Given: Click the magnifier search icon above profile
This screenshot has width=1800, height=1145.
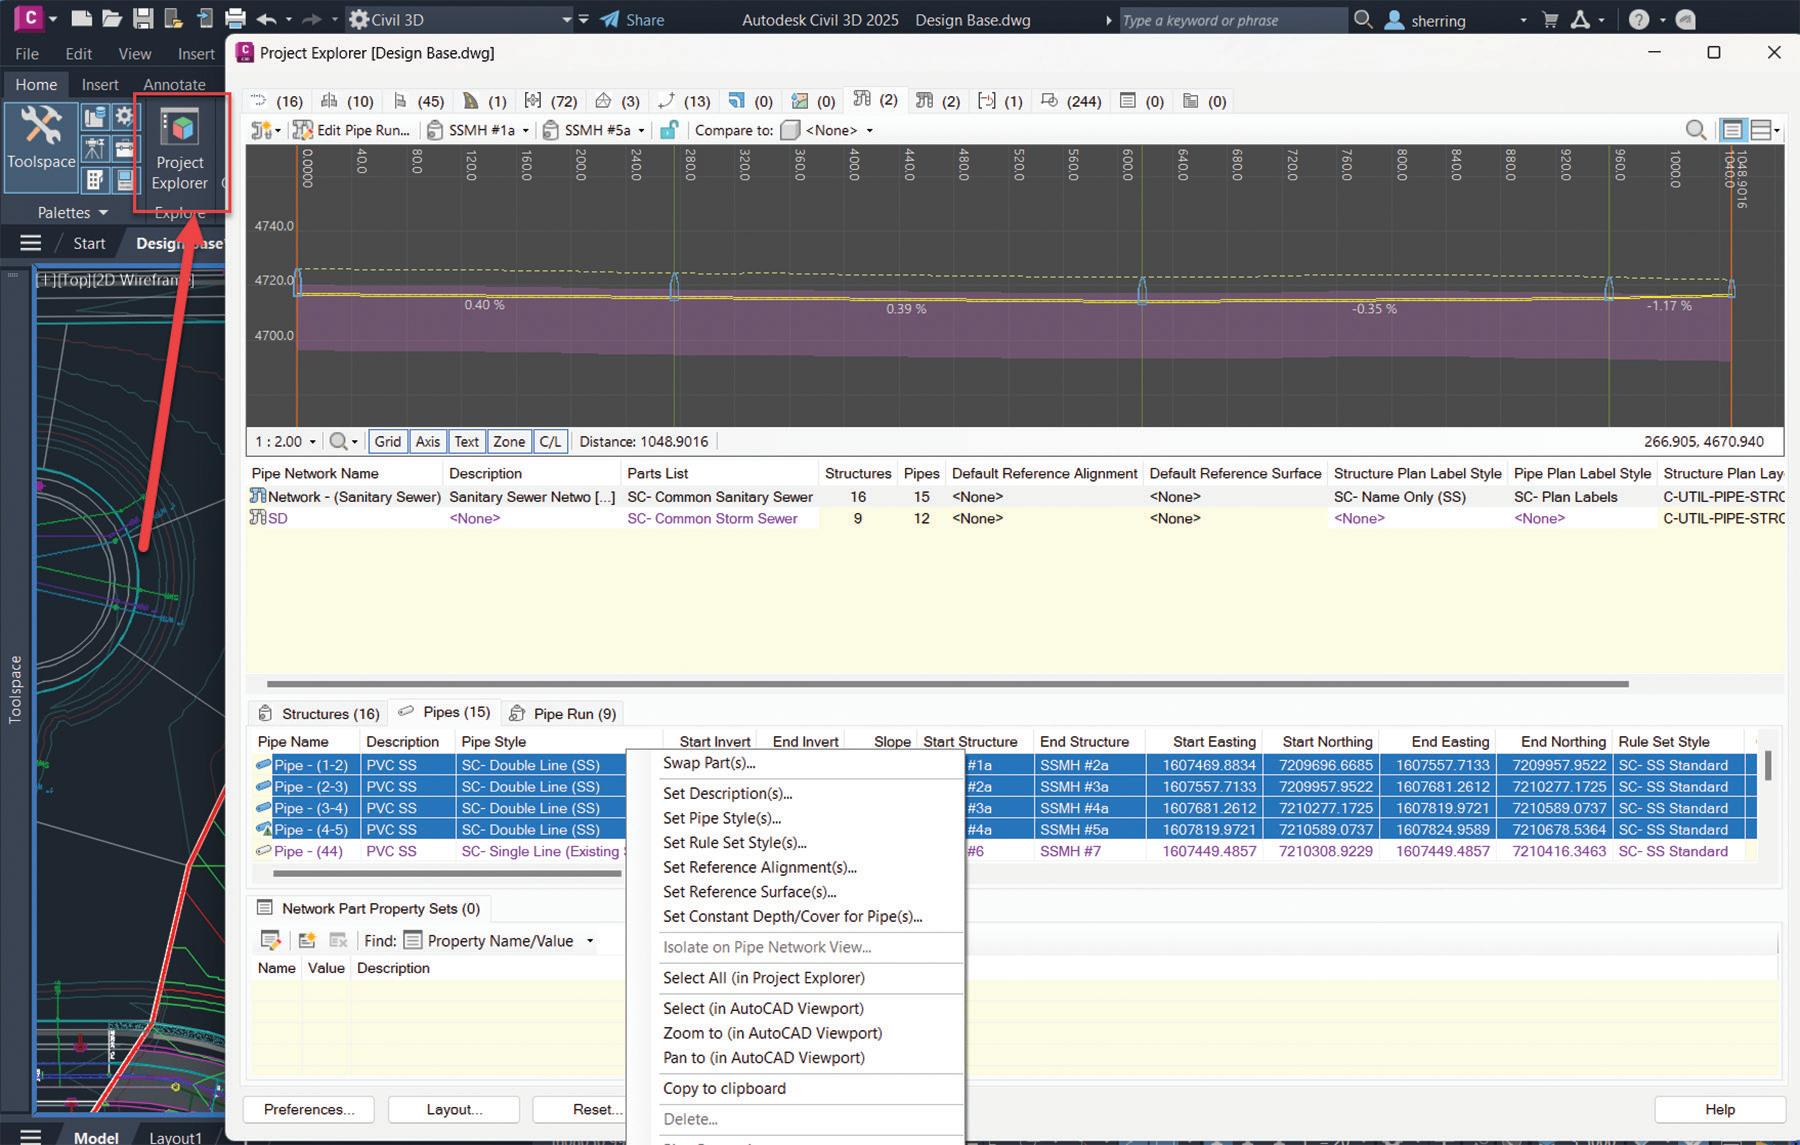Looking at the screenshot, I should point(1695,130).
